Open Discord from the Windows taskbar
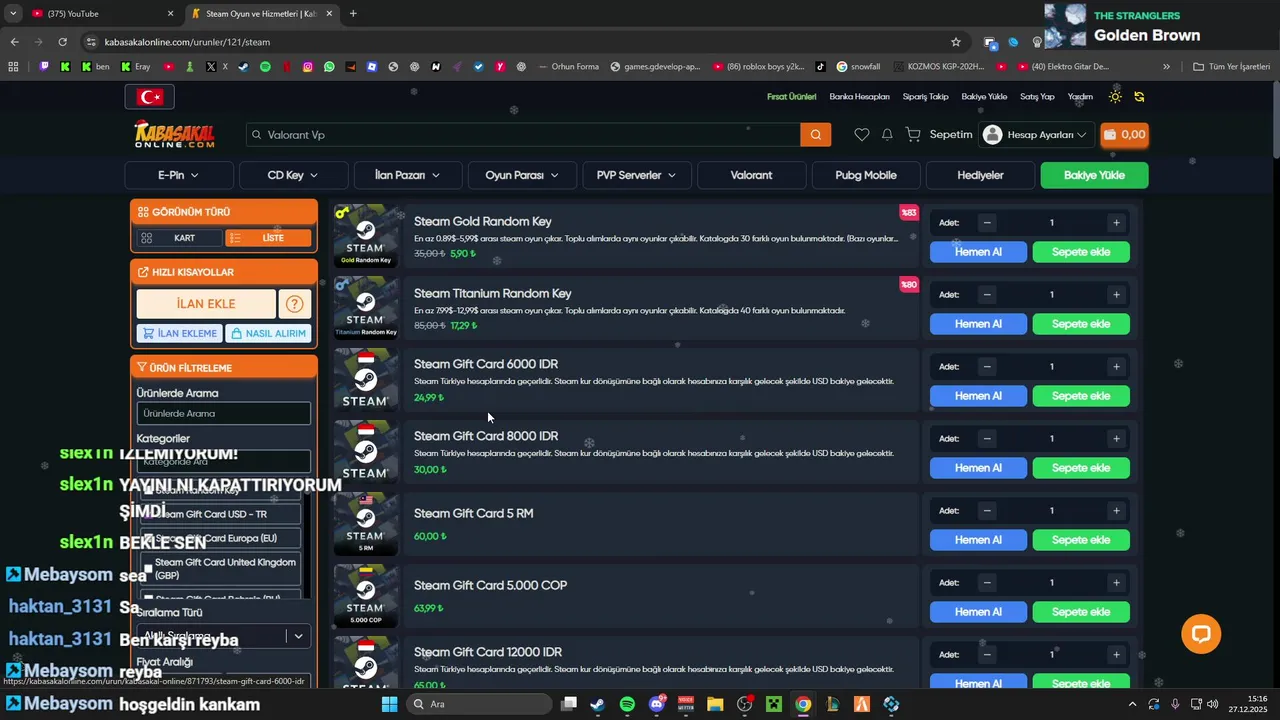Screen dimensions: 1280x720 pyautogui.click(x=657, y=704)
